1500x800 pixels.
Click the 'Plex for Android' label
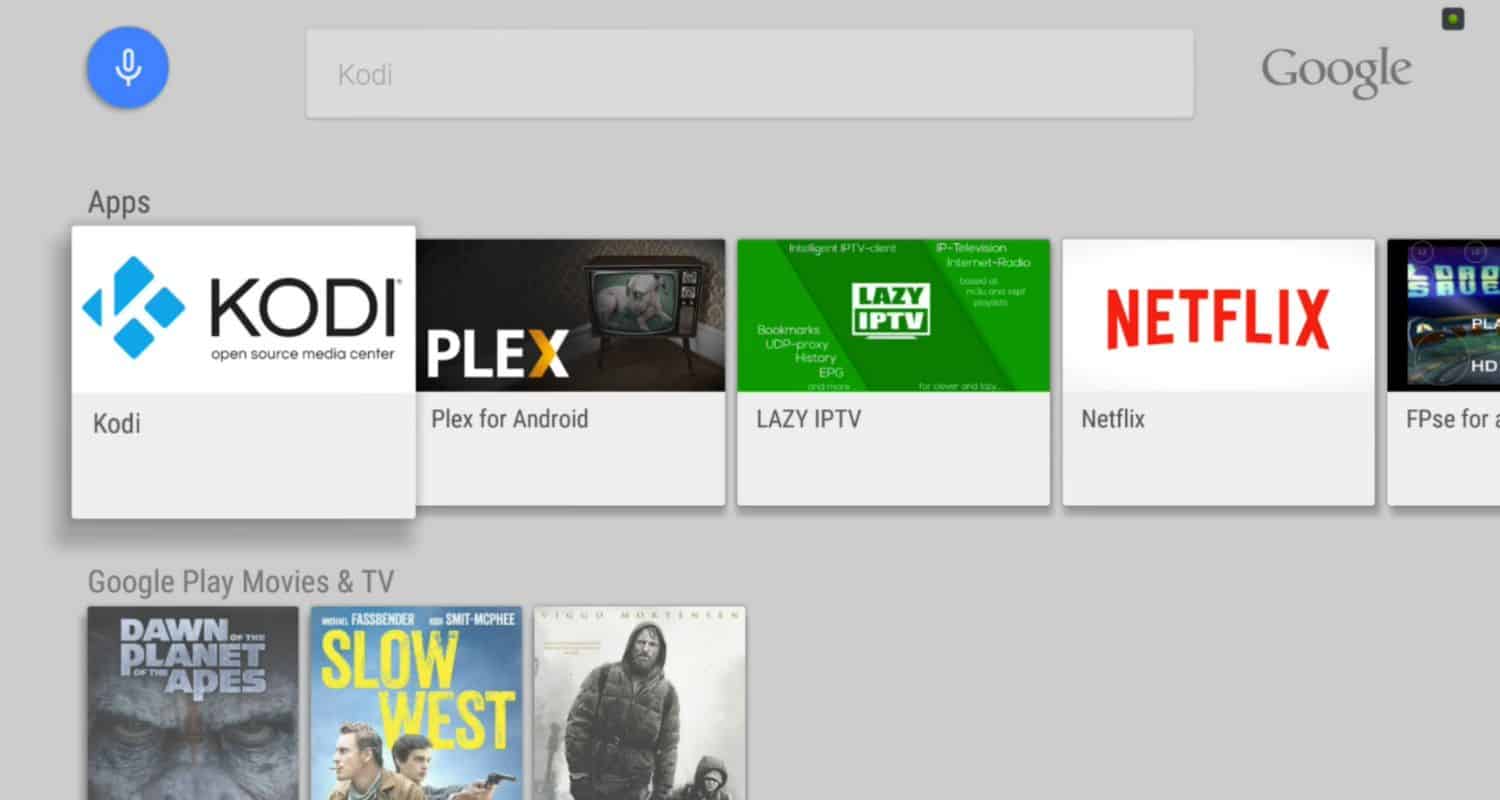pyautogui.click(x=509, y=418)
